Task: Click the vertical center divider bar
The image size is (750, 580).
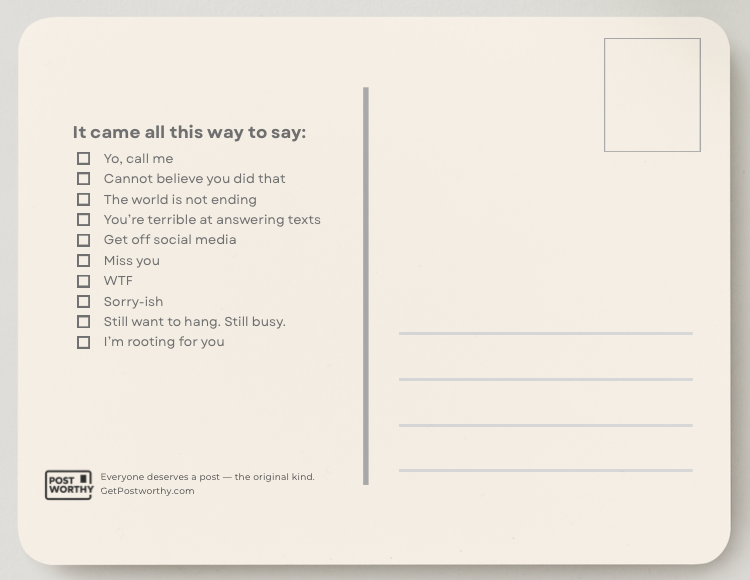Action: pos(366,286)
